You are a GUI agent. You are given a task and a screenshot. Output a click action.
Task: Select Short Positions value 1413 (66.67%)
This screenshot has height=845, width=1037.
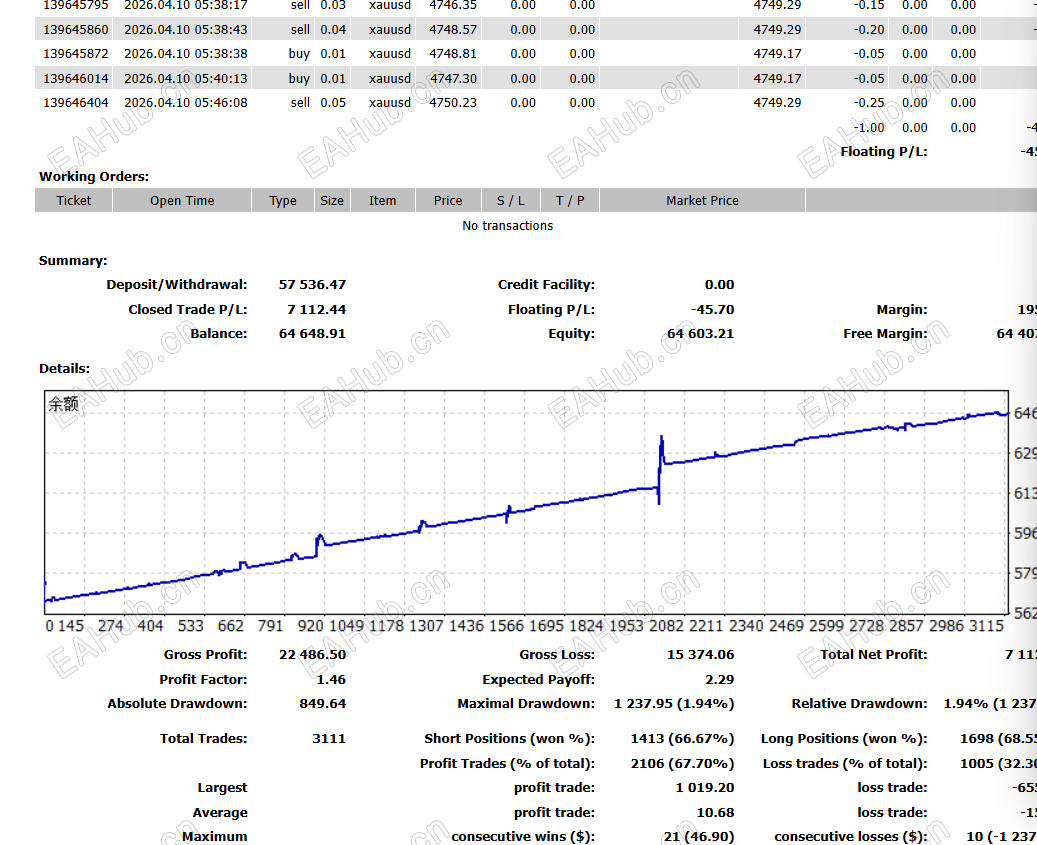pyautogui.click(x=682, y=739)
